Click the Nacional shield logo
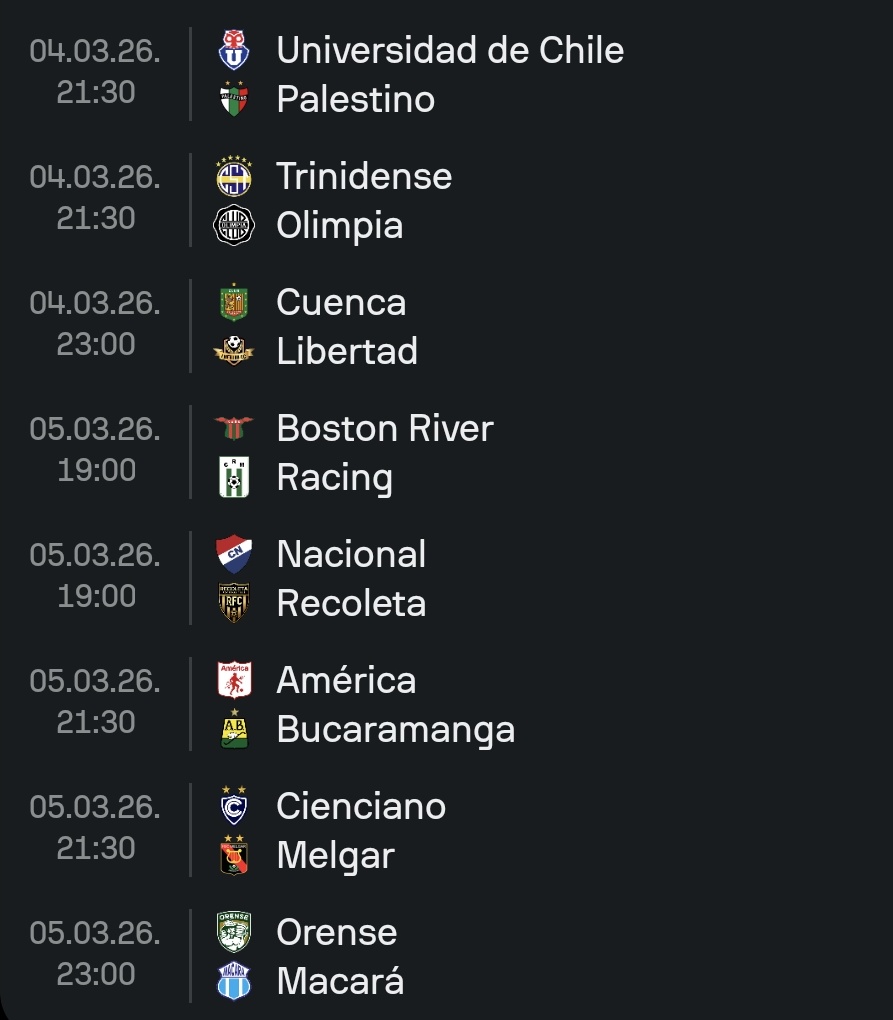893x1020 pixels. pos(234,555)
